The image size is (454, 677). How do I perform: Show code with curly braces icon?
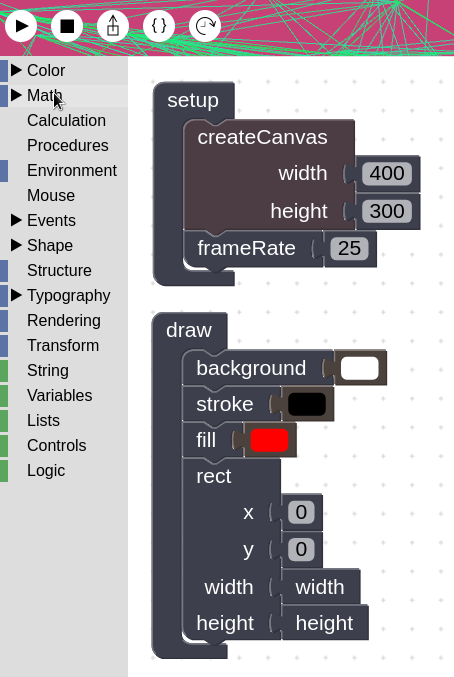click(x=159, y=26)
